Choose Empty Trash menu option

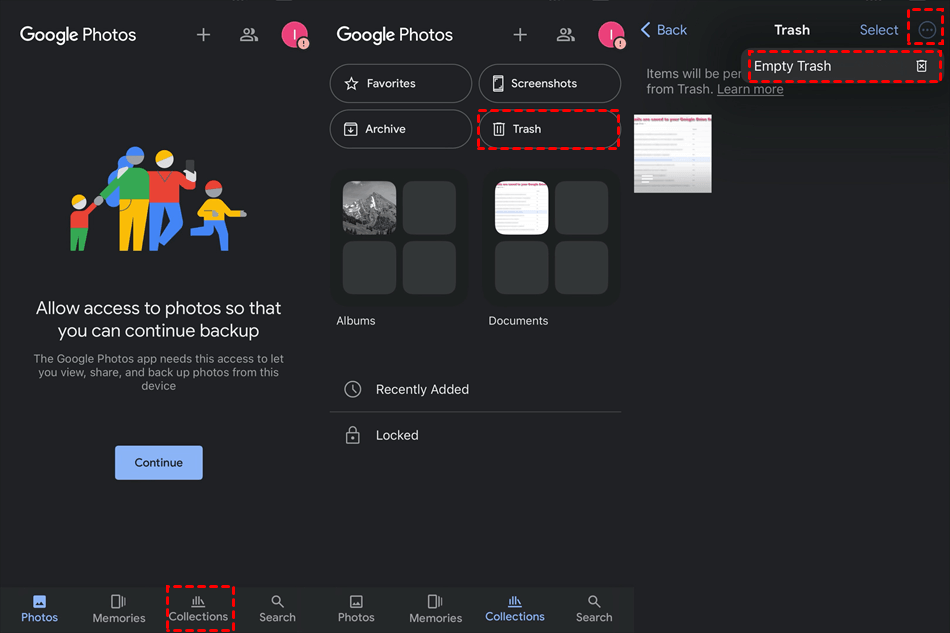[844, 66]
